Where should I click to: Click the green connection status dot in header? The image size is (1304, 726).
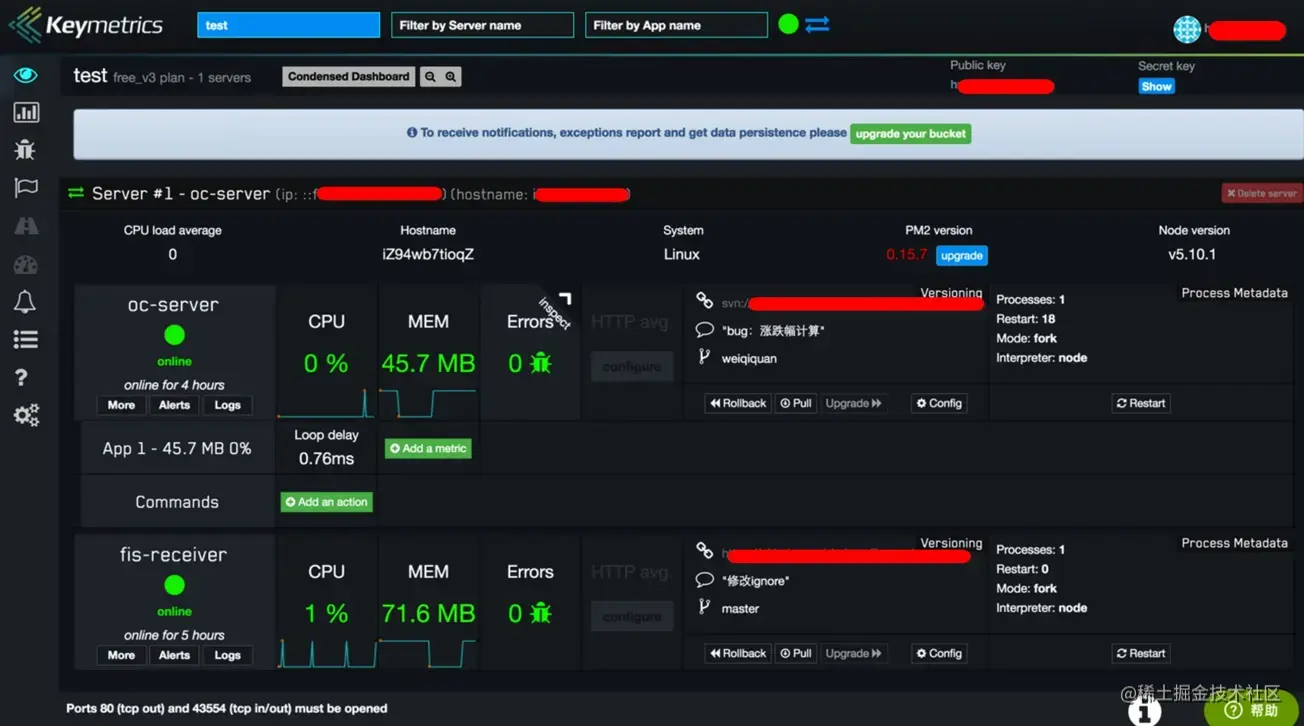788,24
